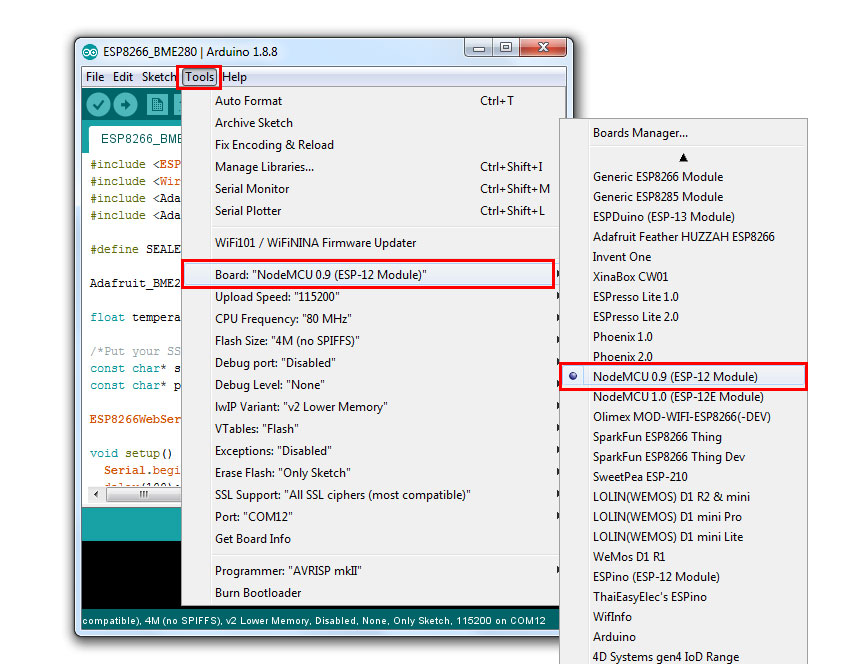Expand Upload Speed "115200" submenu
Viewport: 860px width, 664px height.
click(x=370, y=297)
